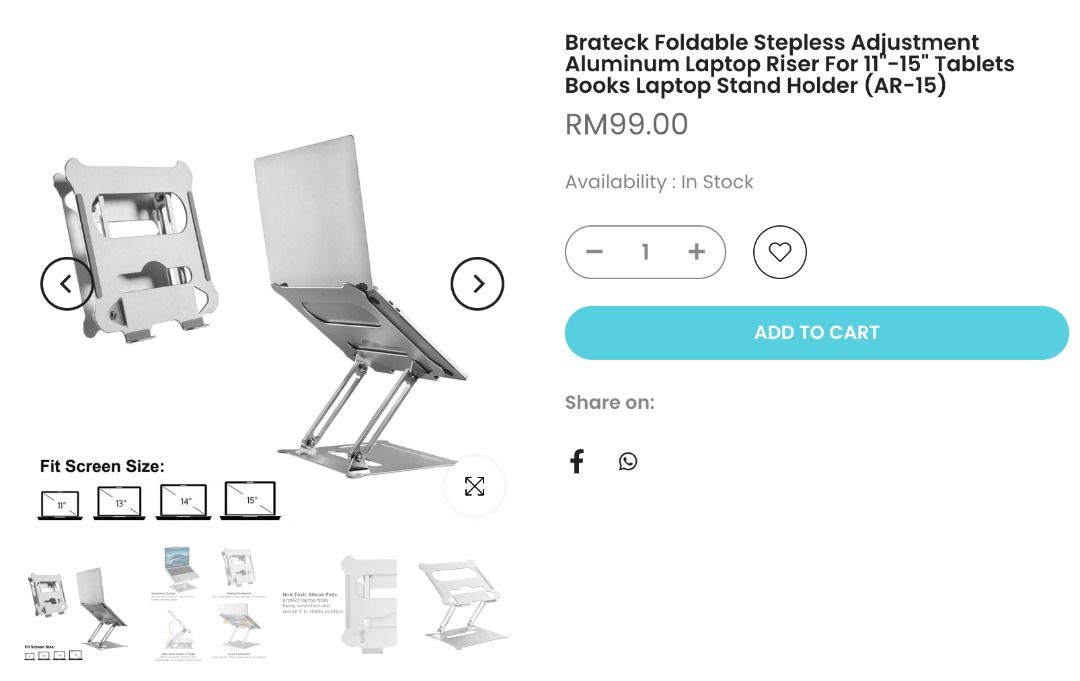Click the 15" screen size laptop graphic
The width and height of the screenshot is (1080, 681).
pyautogui.click(x=251, y=500)
